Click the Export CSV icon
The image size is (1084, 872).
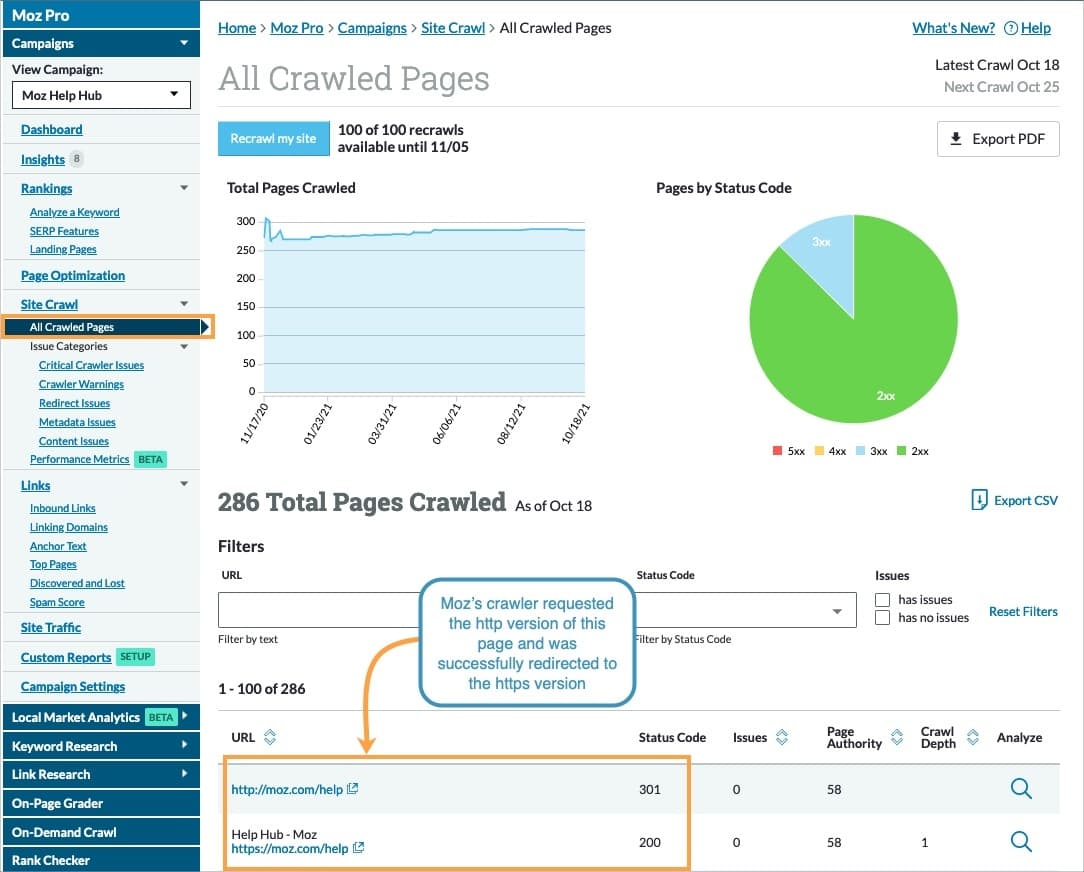point(982,500)
